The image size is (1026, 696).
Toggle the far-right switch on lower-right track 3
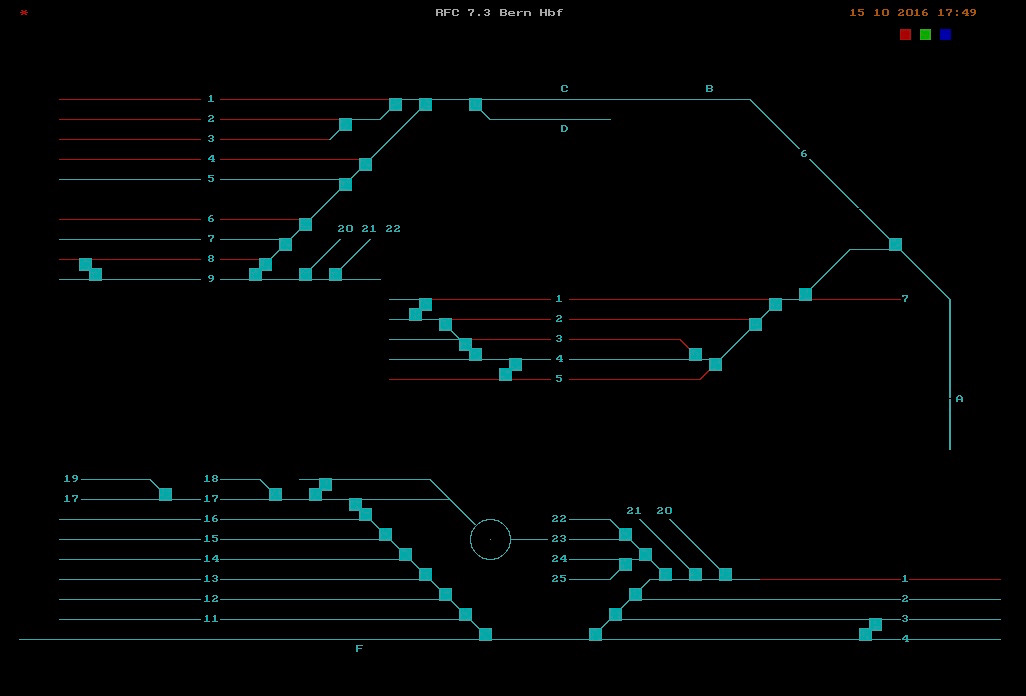click(x=876, y=625)
